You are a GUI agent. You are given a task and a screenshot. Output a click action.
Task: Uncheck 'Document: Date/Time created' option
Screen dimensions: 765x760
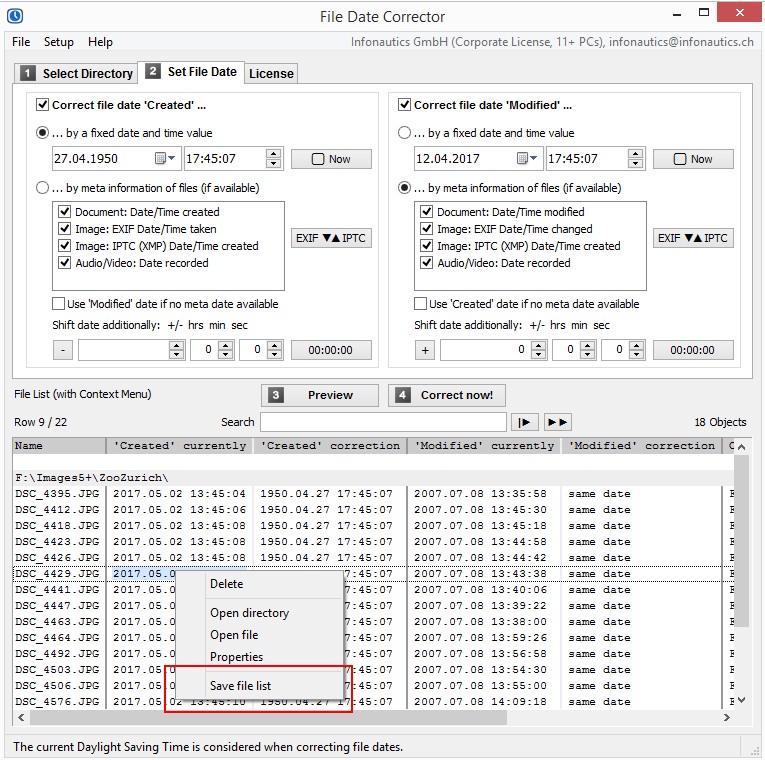coord(64,212)
